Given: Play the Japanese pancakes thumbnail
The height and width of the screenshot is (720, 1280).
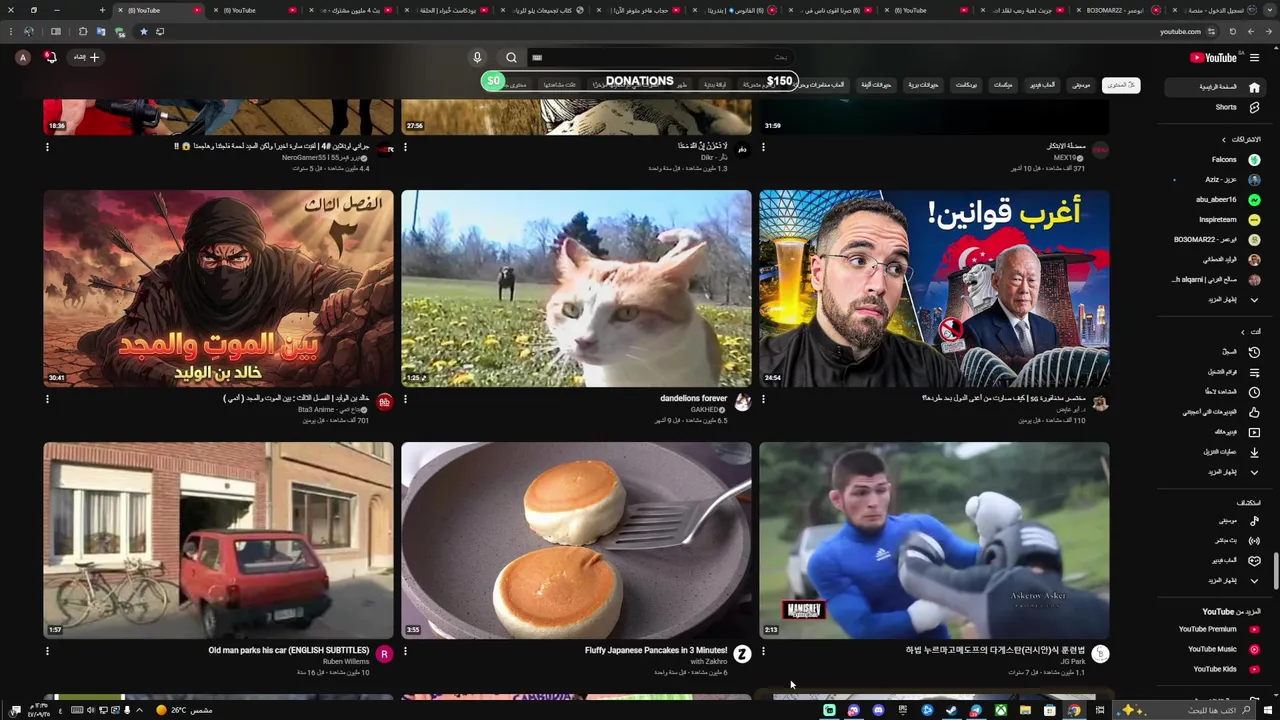Looking at the screenshot, I should (x=576, y=540).
